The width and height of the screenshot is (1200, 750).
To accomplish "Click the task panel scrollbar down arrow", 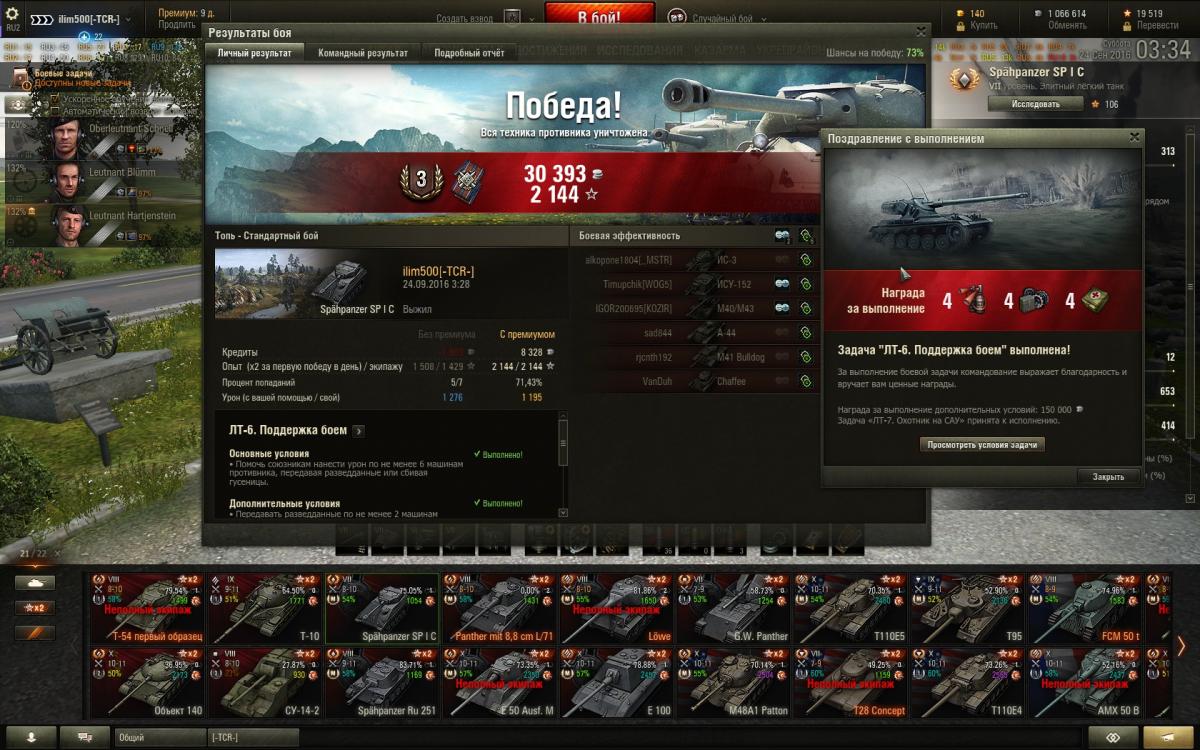I will pos(563,513).
